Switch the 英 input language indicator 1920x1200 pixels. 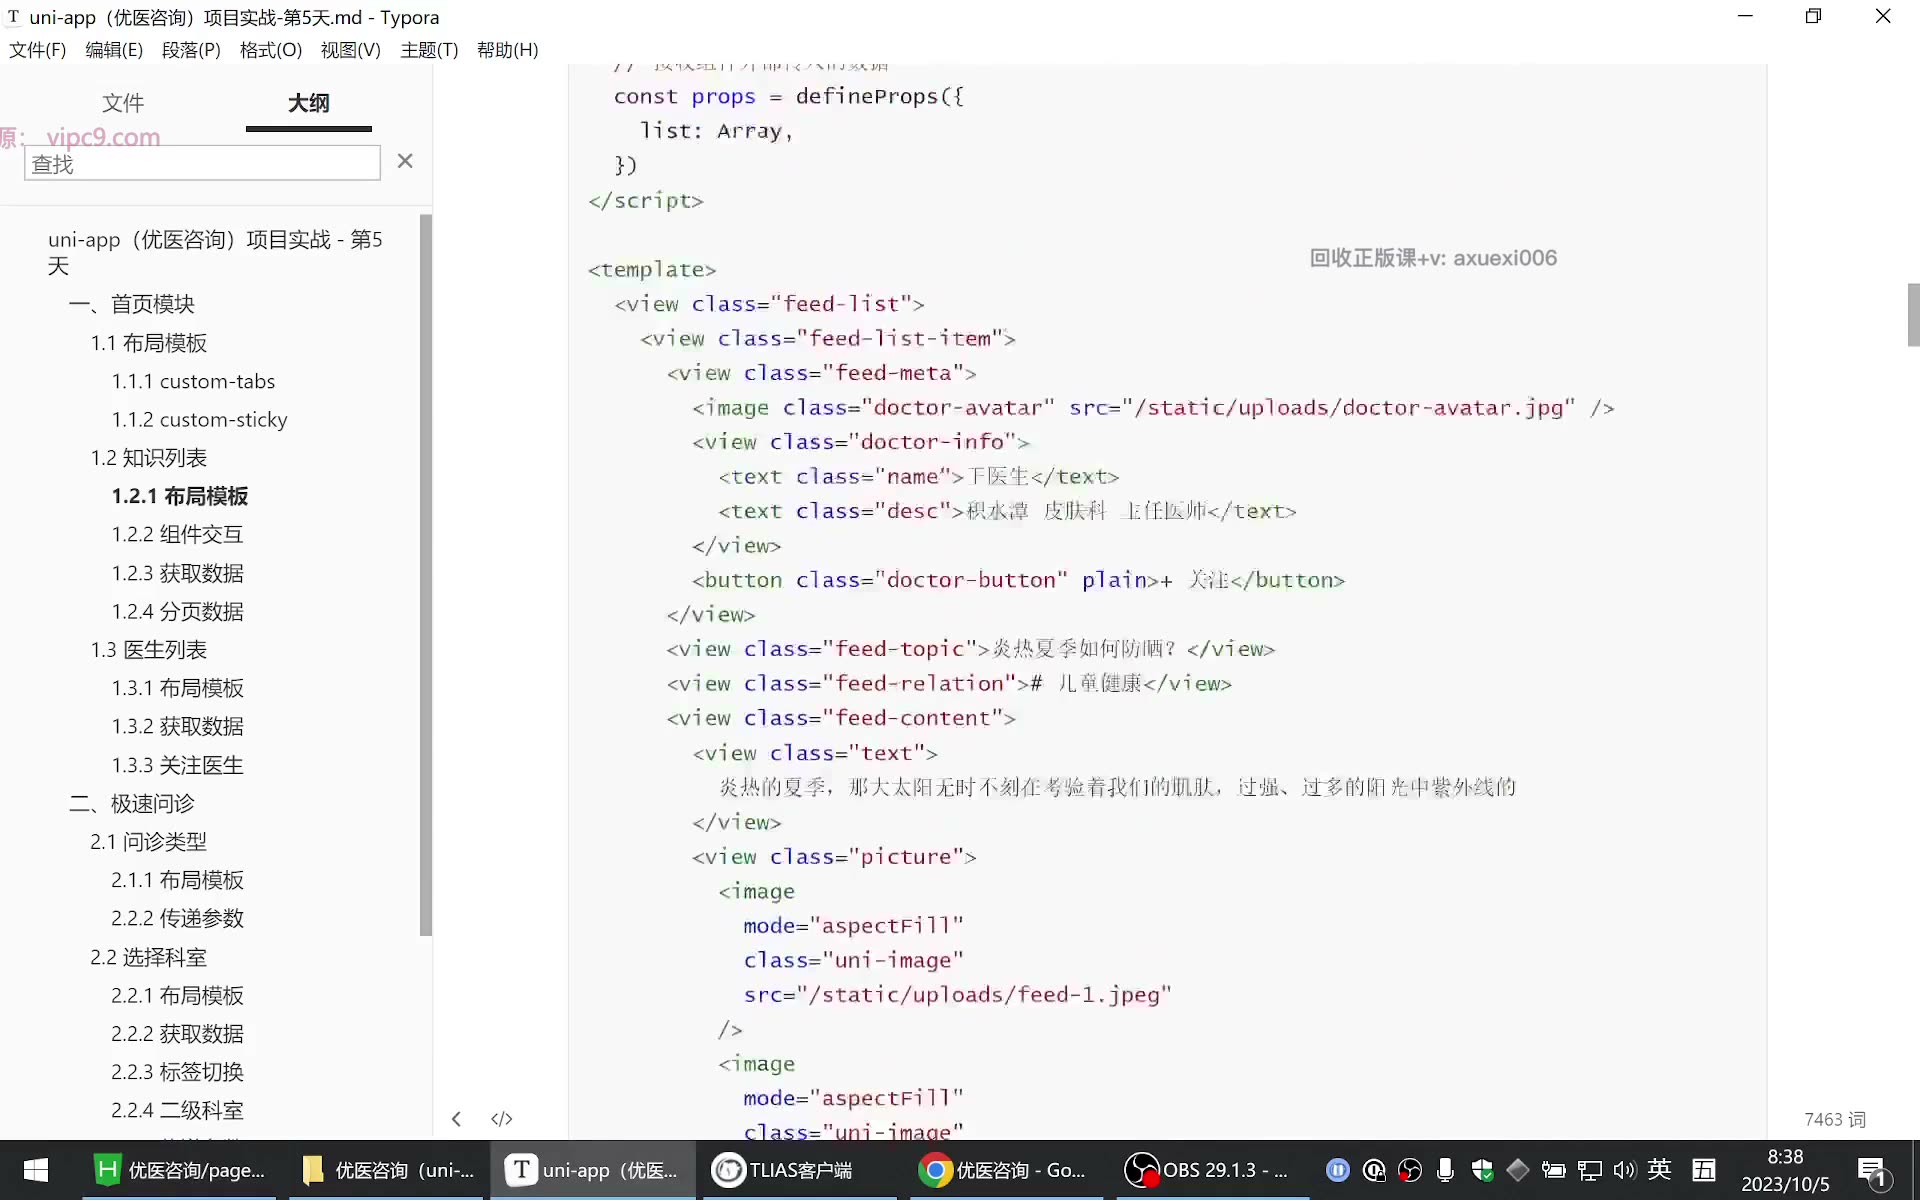1659,1169
